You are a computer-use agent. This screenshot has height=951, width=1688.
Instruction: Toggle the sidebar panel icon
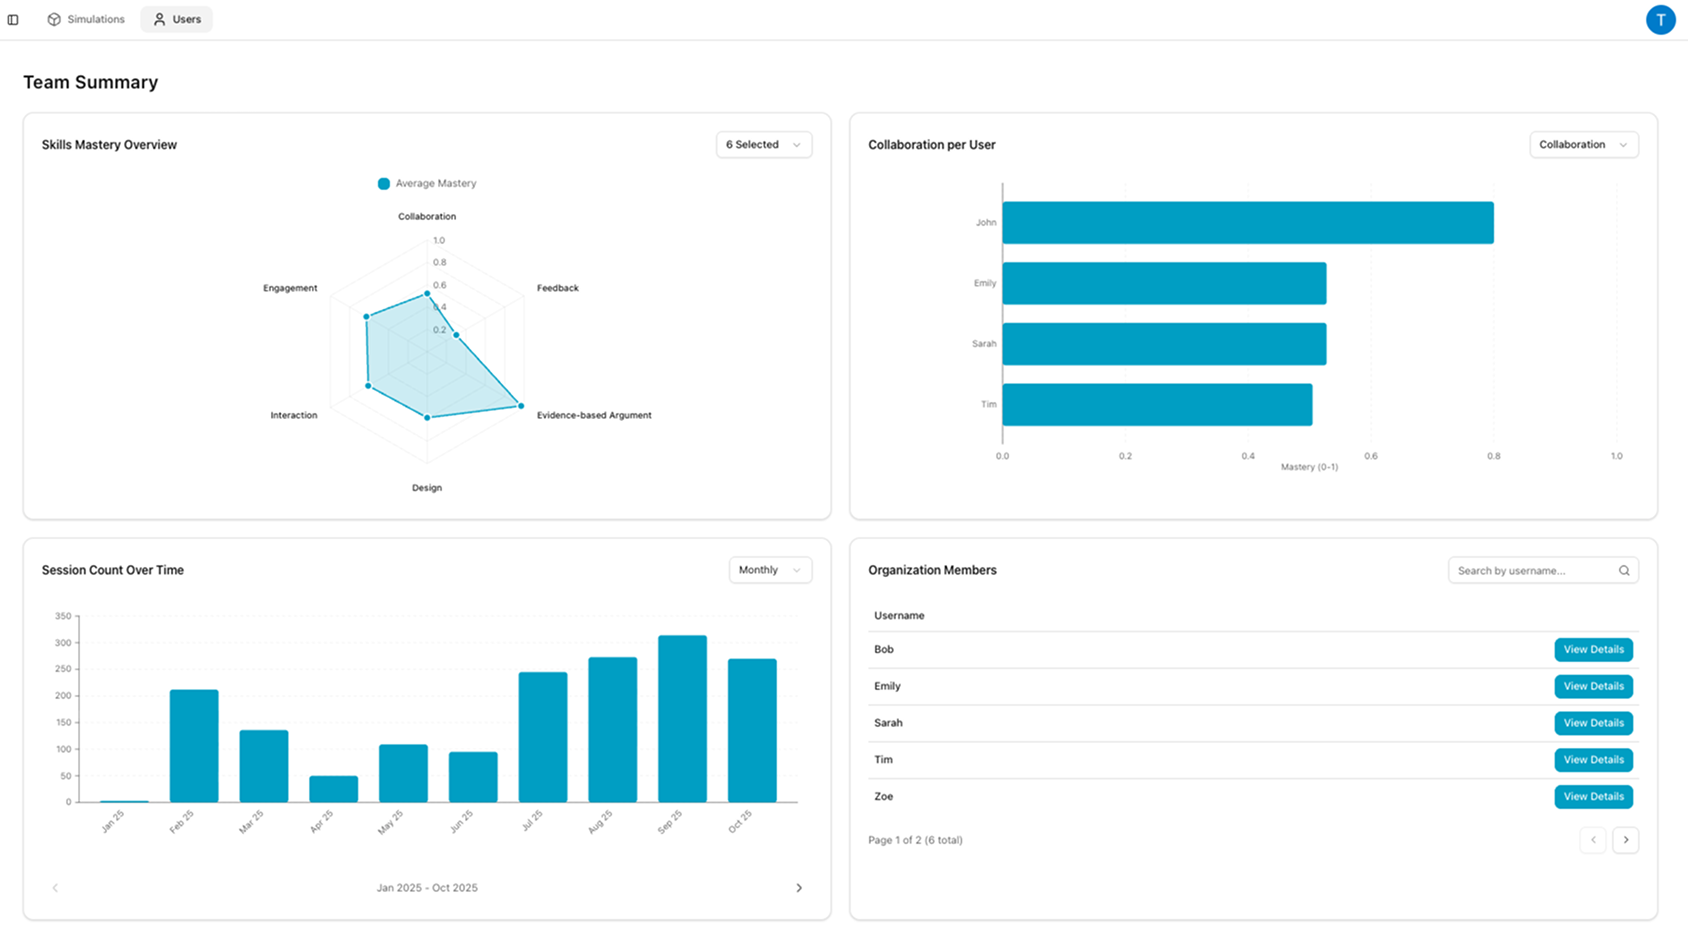tap(13, 20)
